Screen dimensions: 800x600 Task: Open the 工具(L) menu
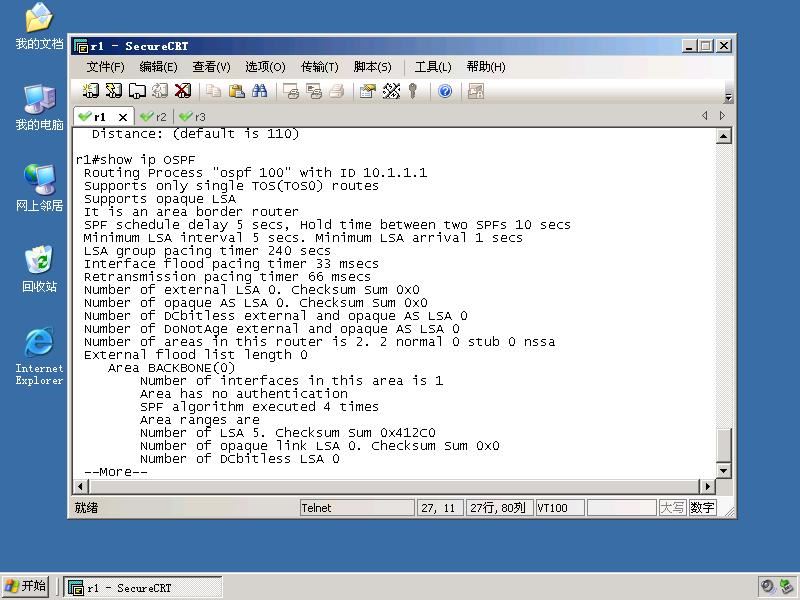click(x=433, y=67)
